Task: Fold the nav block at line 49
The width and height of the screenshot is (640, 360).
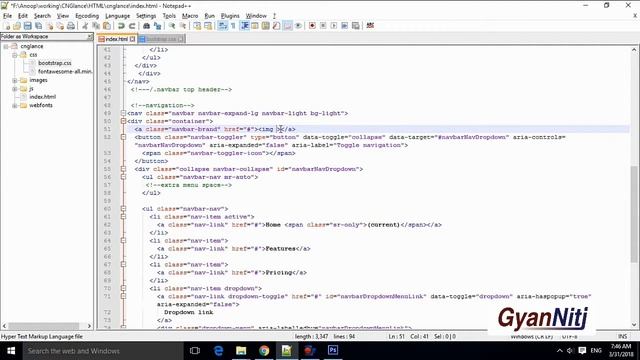Action: pyautogui.click(x=123, y=113)
